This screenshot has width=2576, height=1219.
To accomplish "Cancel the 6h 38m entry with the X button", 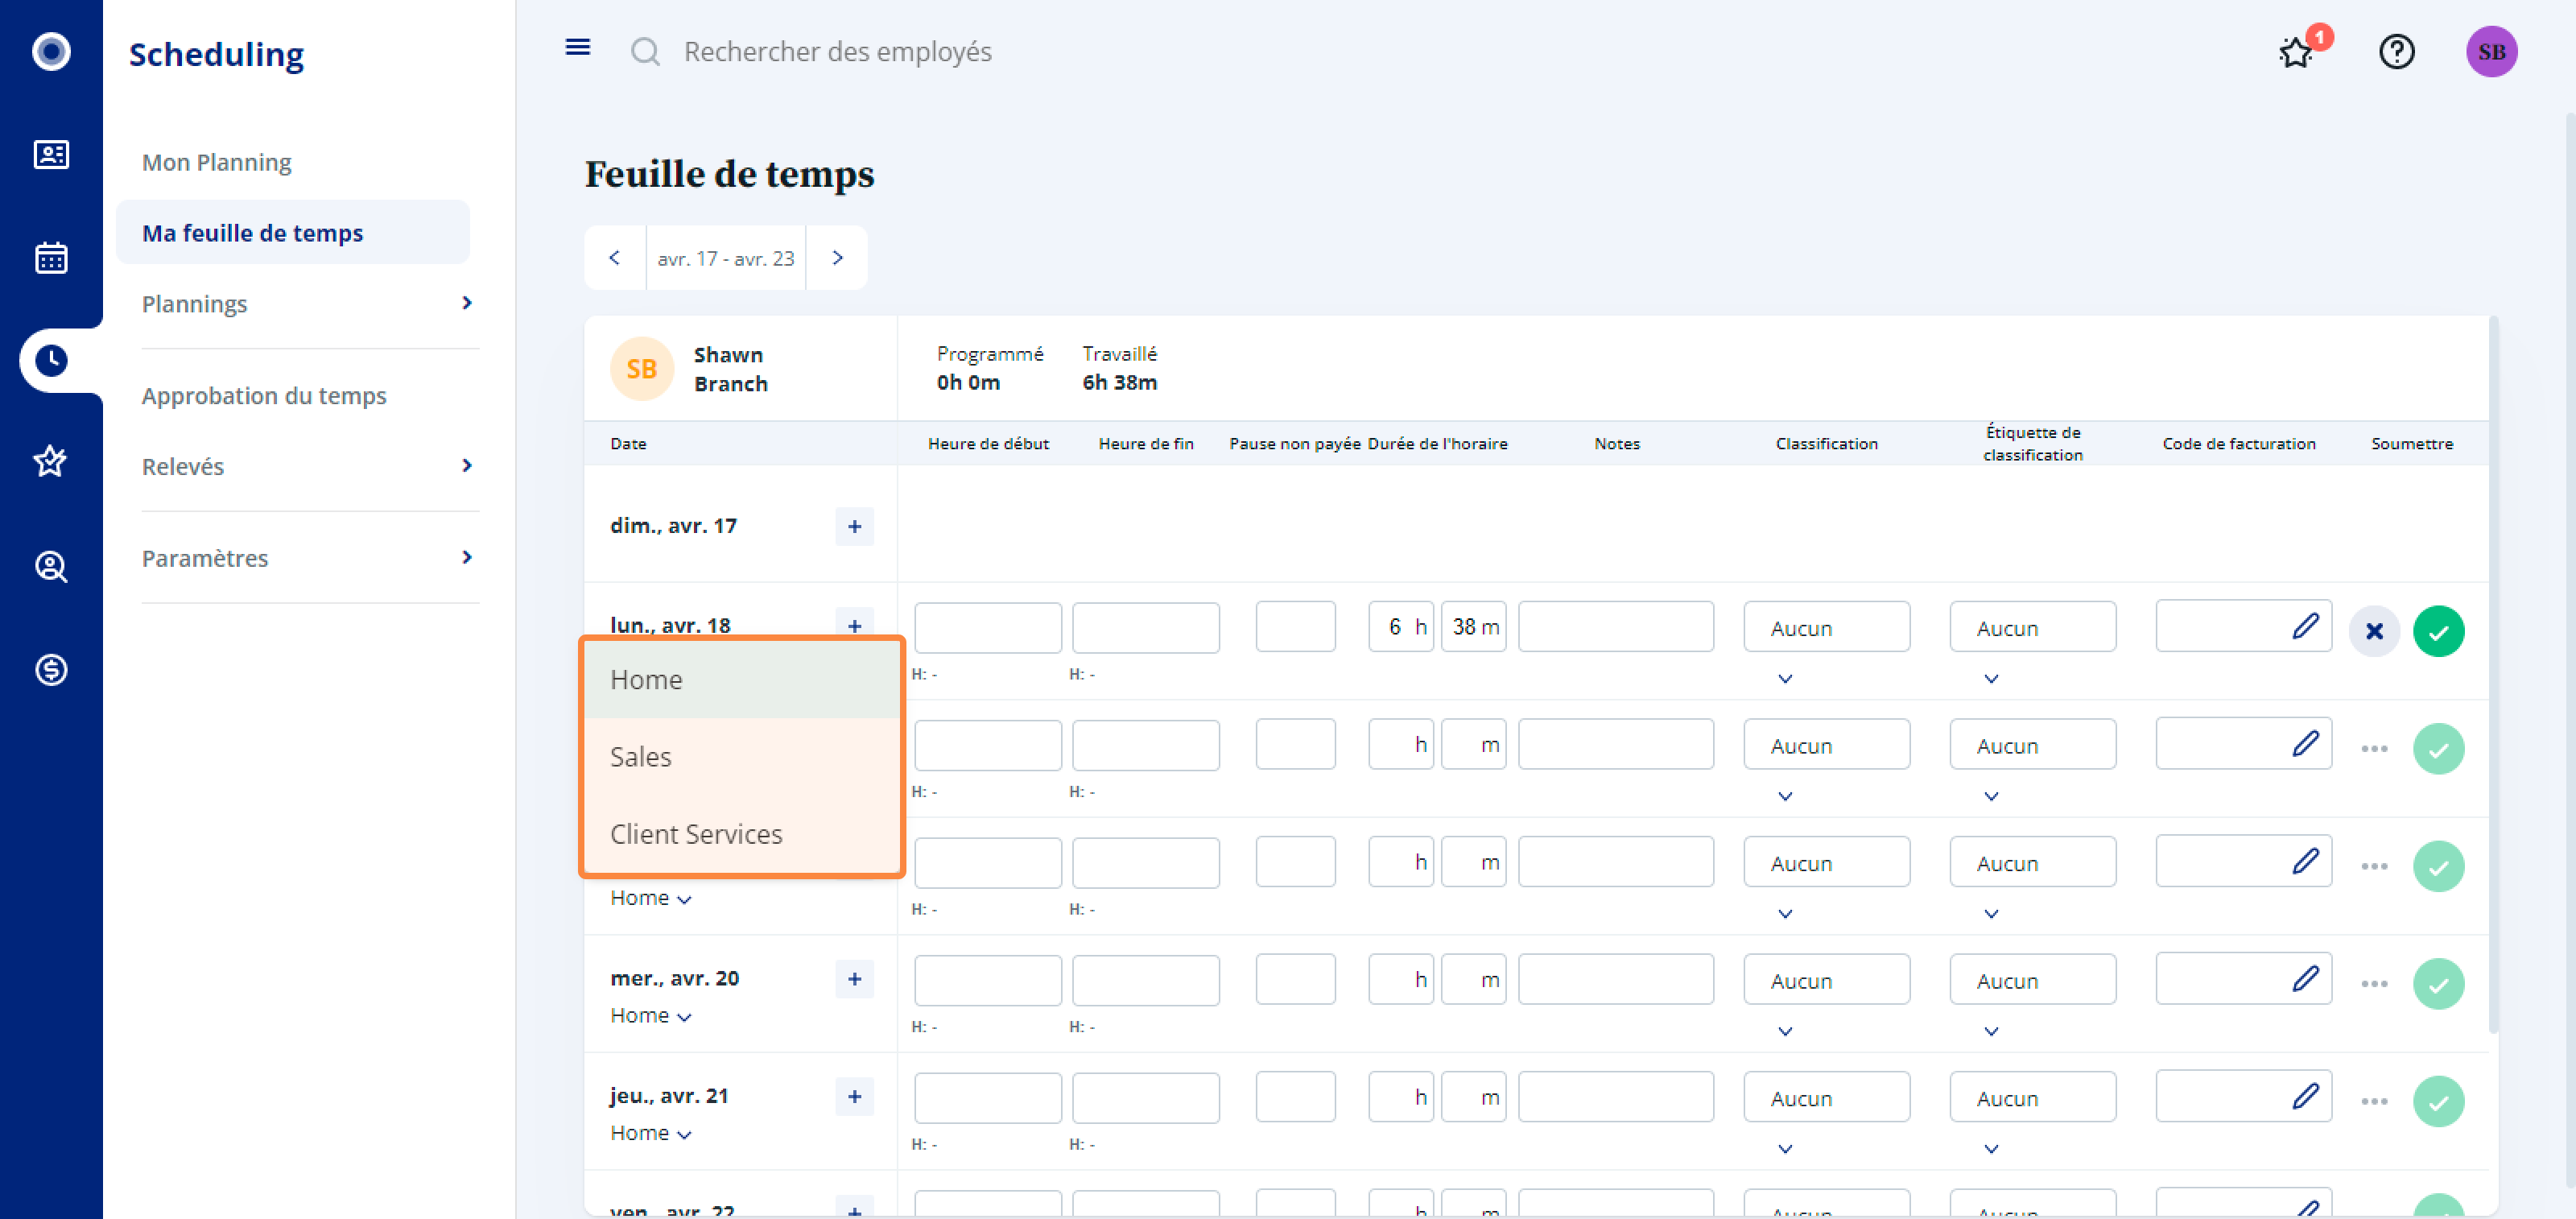I will (2374, 631).
